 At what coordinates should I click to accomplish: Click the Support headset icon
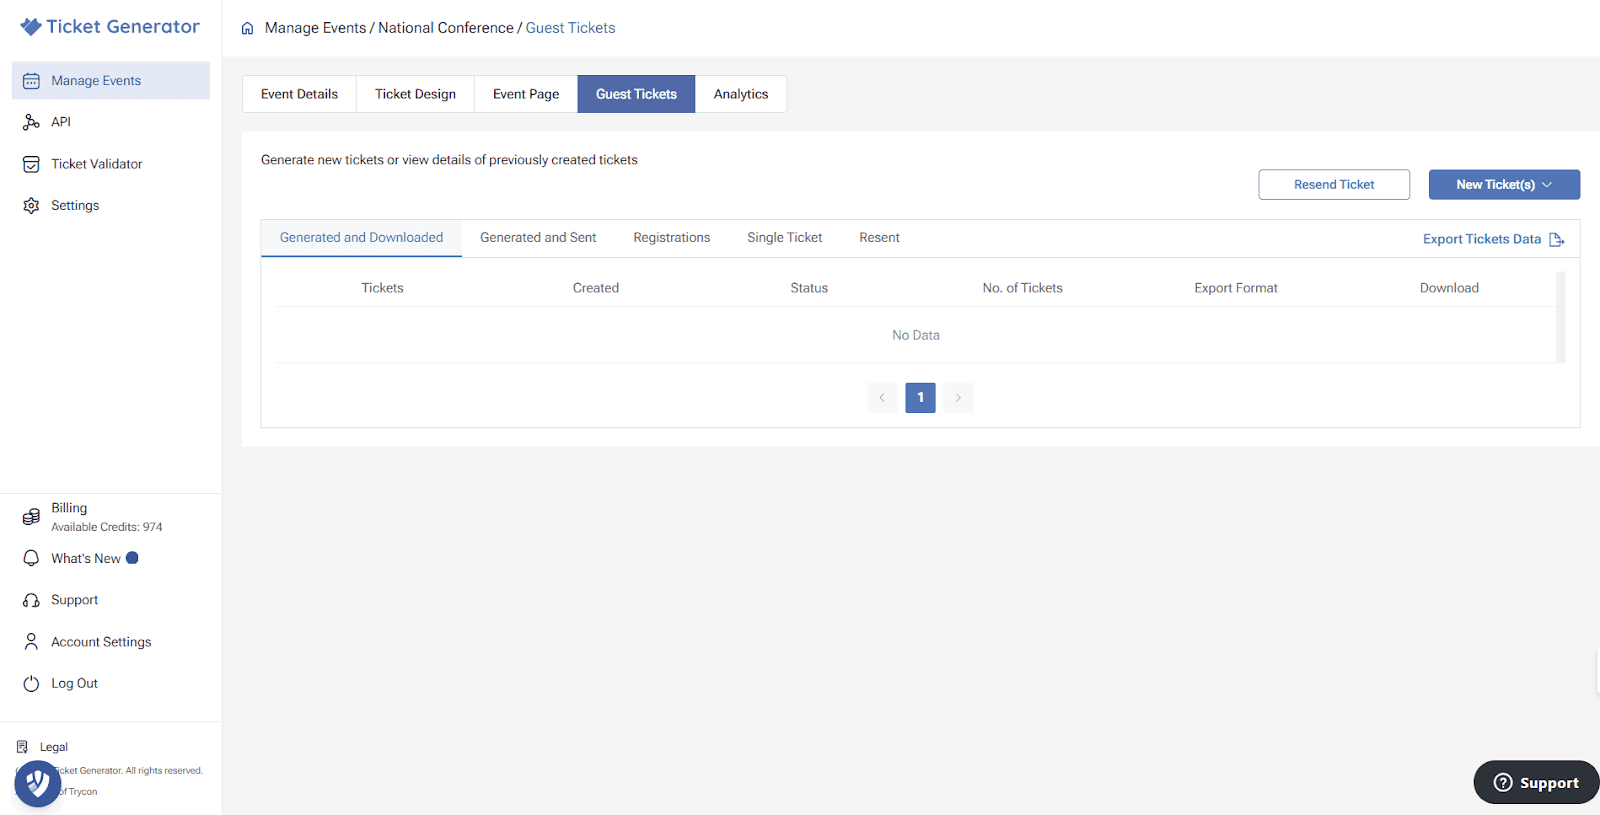coord(32,600)
